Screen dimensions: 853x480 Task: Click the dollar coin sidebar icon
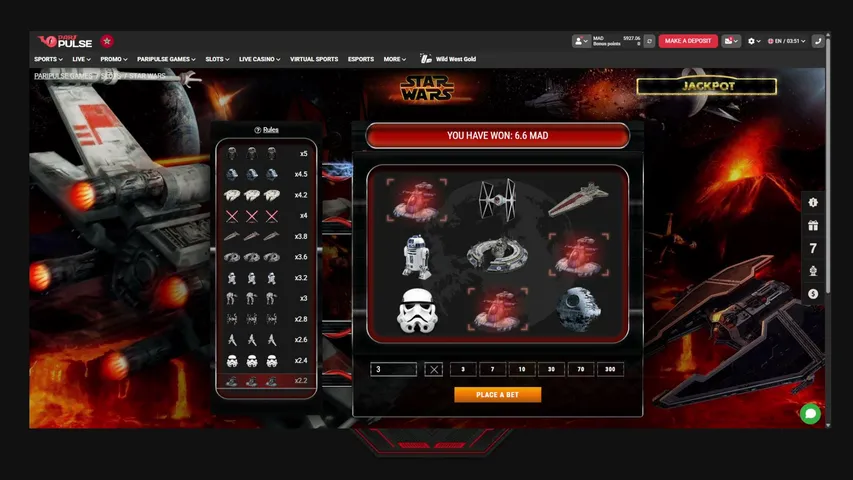pyautogui.click(x=813, y=294)
